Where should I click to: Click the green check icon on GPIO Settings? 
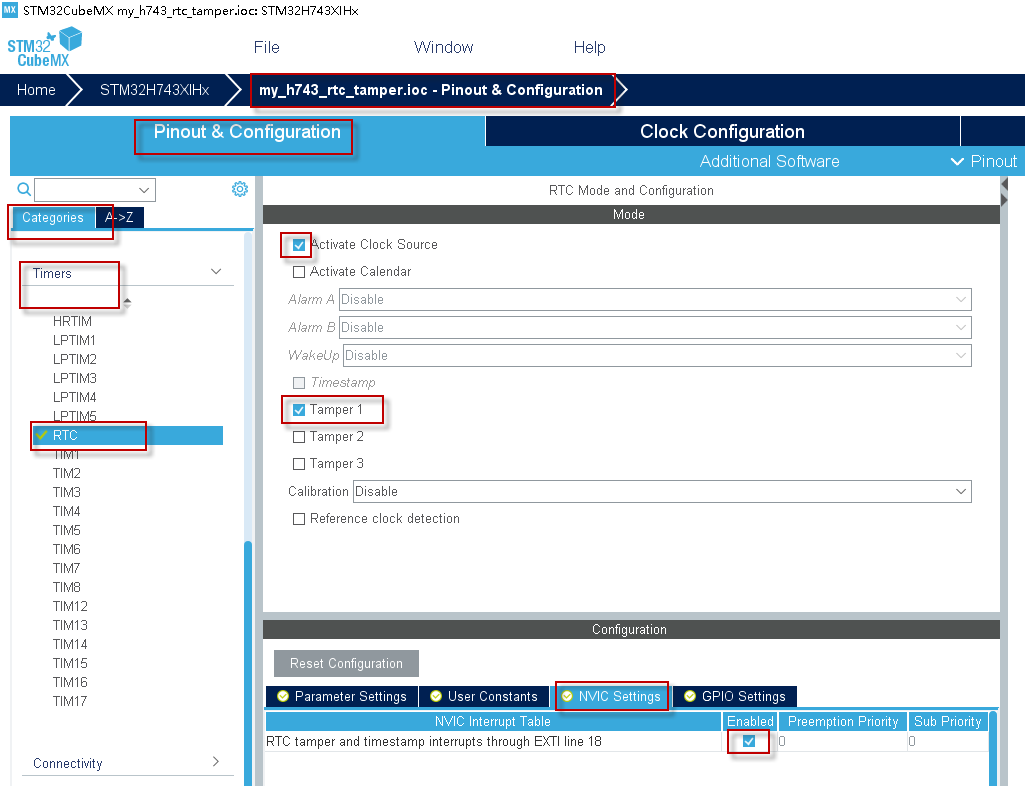pos(690,696)
